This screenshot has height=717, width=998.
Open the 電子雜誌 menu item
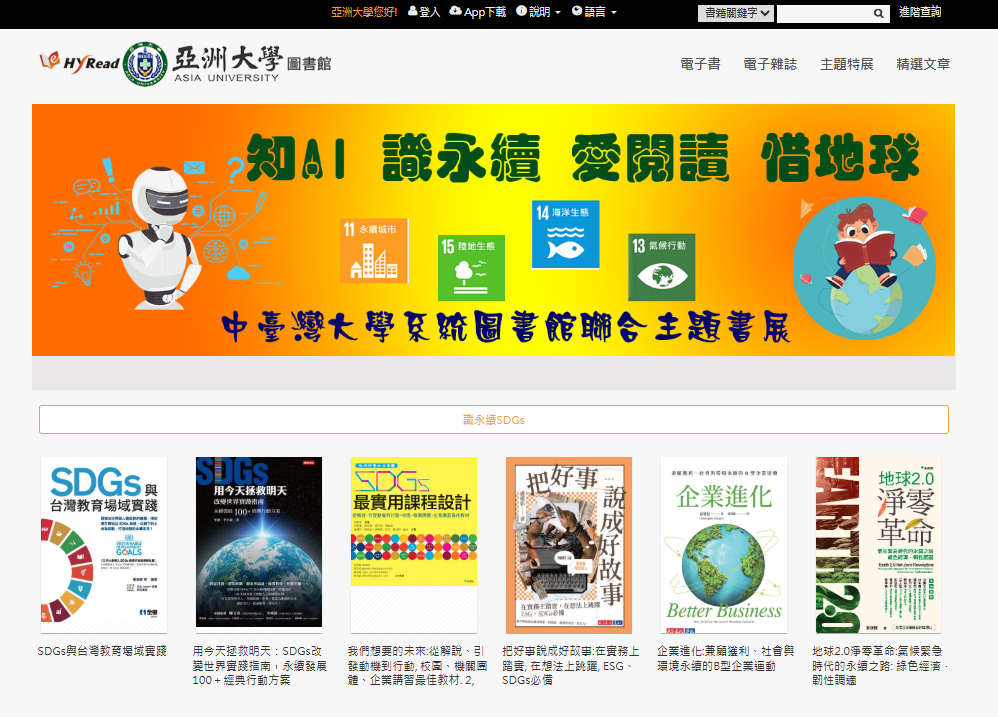click(x=770, y=64)
